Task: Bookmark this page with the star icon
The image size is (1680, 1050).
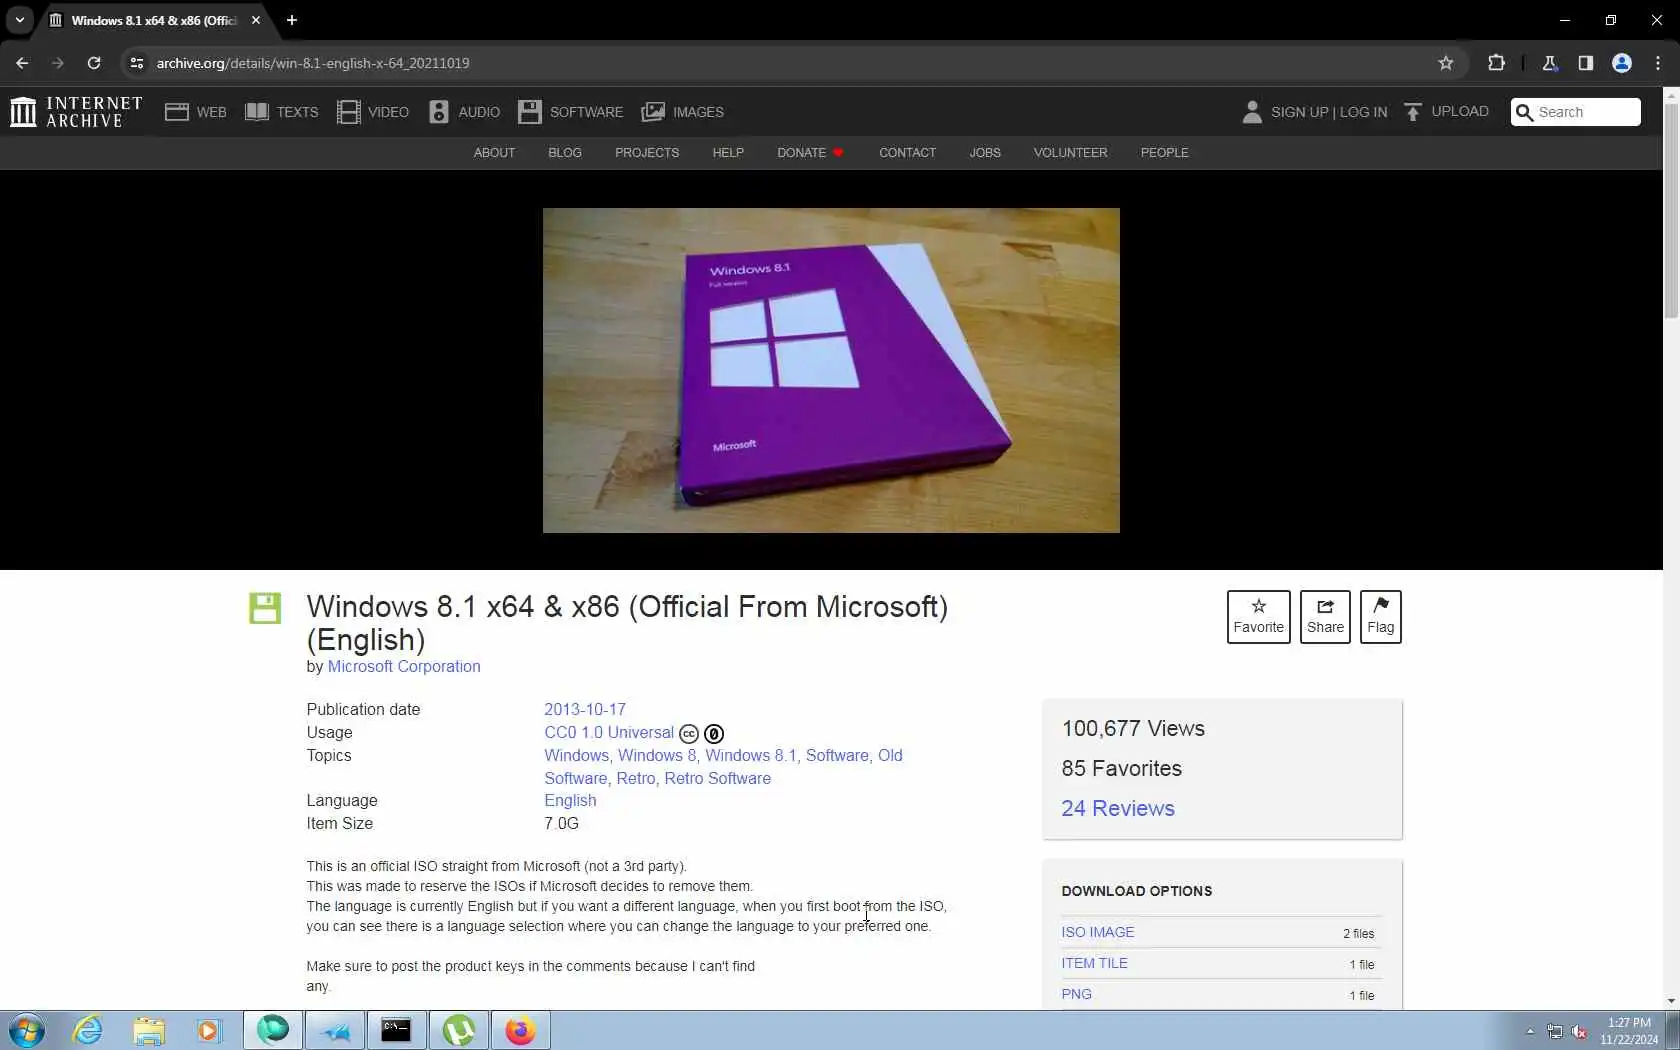Action: click(x=1445, y=63)
